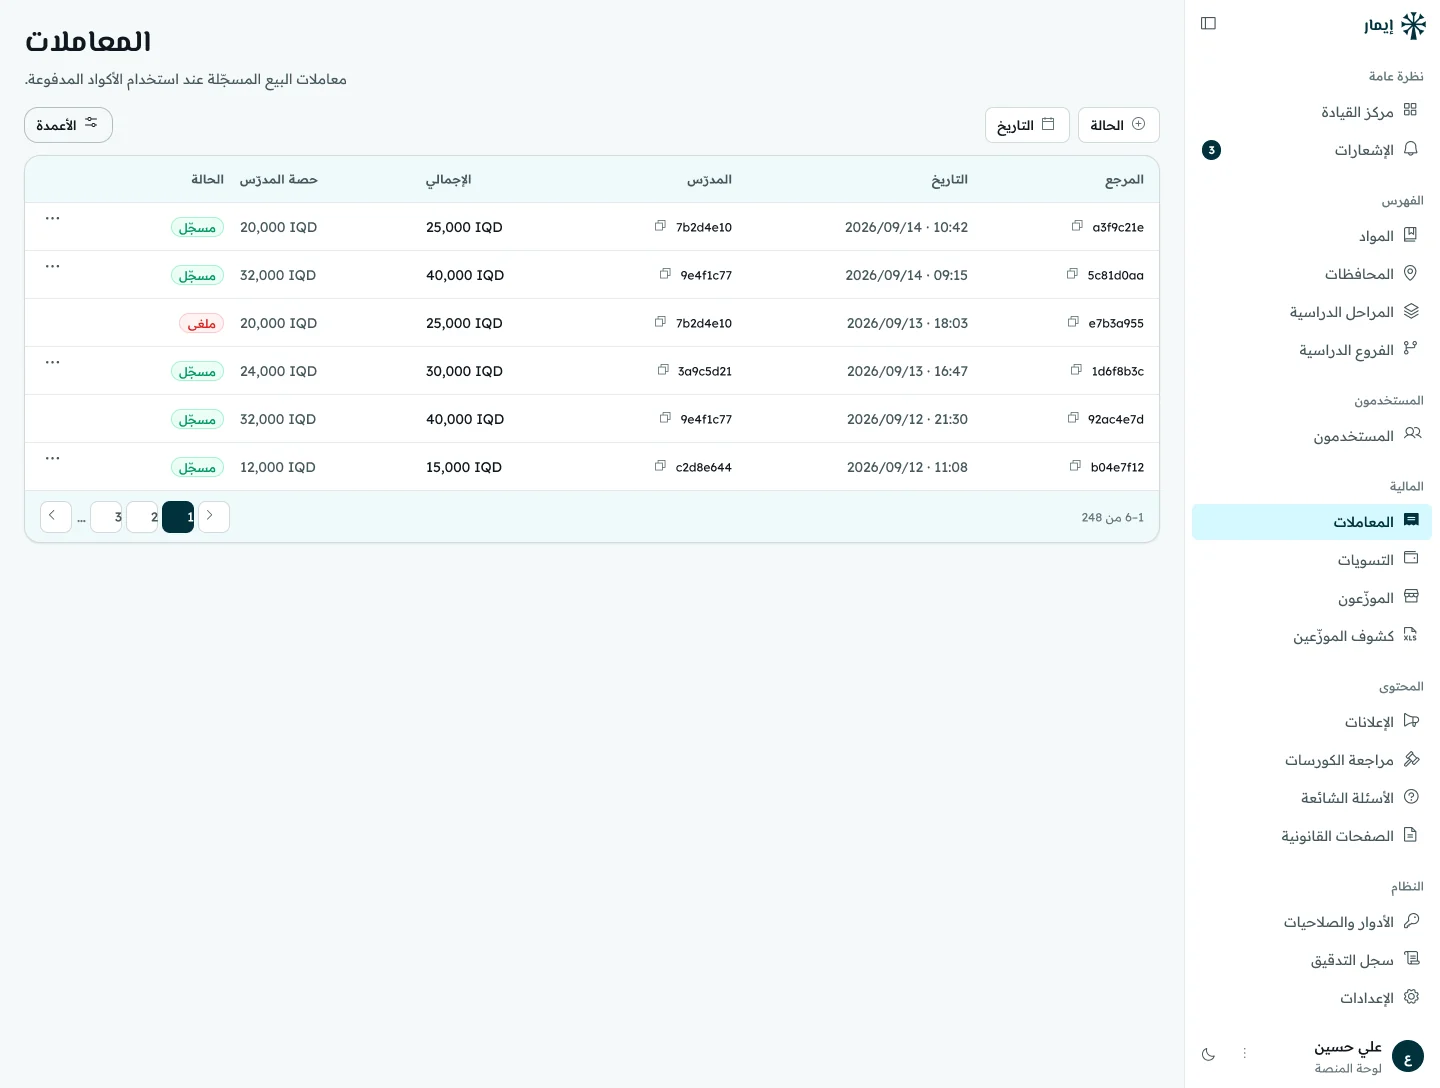The image size is (1440, 1088).
Task: Click the إيمار snowflake logo
Action: click(1413, 25)
